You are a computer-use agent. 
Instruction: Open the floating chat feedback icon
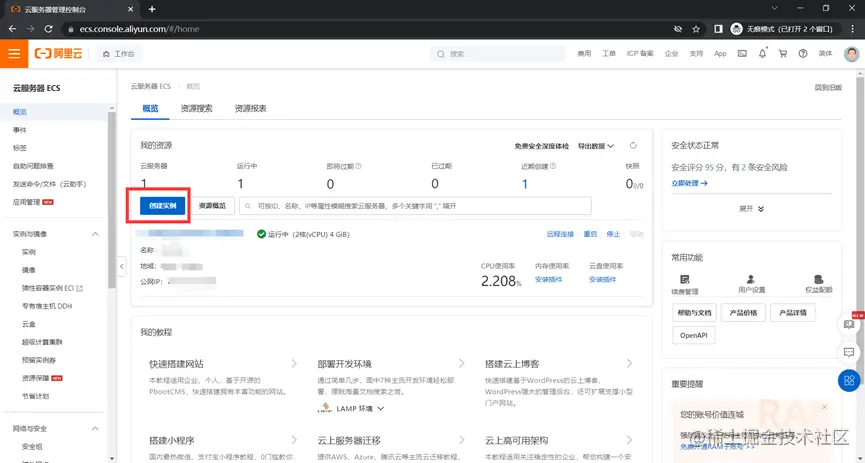coord(849,352)
